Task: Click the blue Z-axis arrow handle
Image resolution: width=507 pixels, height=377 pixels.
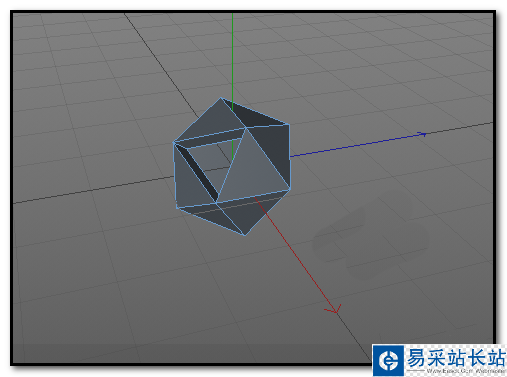Action: pos(421,134)
